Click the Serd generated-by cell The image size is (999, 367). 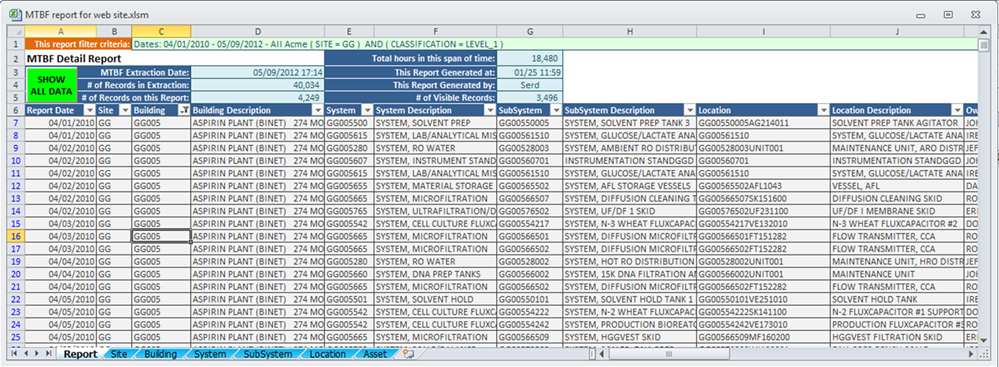[529, 85]
